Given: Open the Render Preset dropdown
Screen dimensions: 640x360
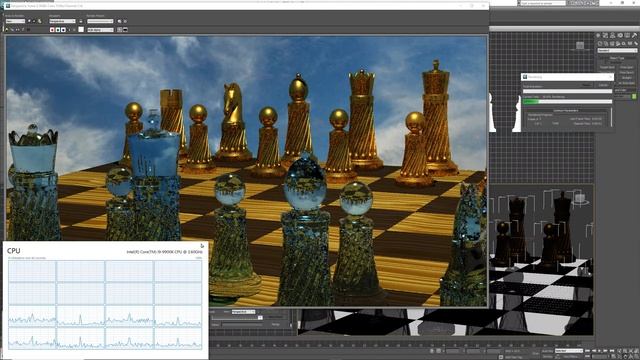Looking at the screenshot, I should tap(100, 21).
